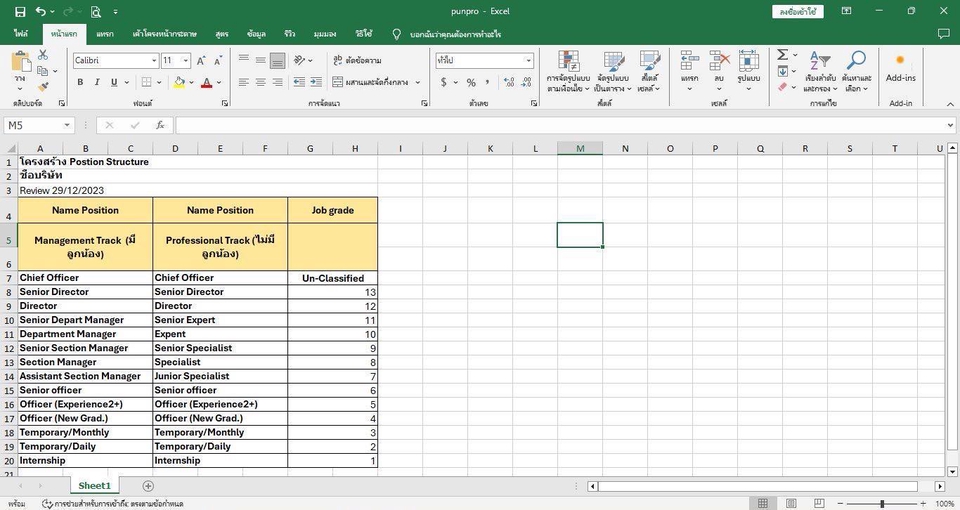Open underline style dropdown arrow

tap(127, 82)
